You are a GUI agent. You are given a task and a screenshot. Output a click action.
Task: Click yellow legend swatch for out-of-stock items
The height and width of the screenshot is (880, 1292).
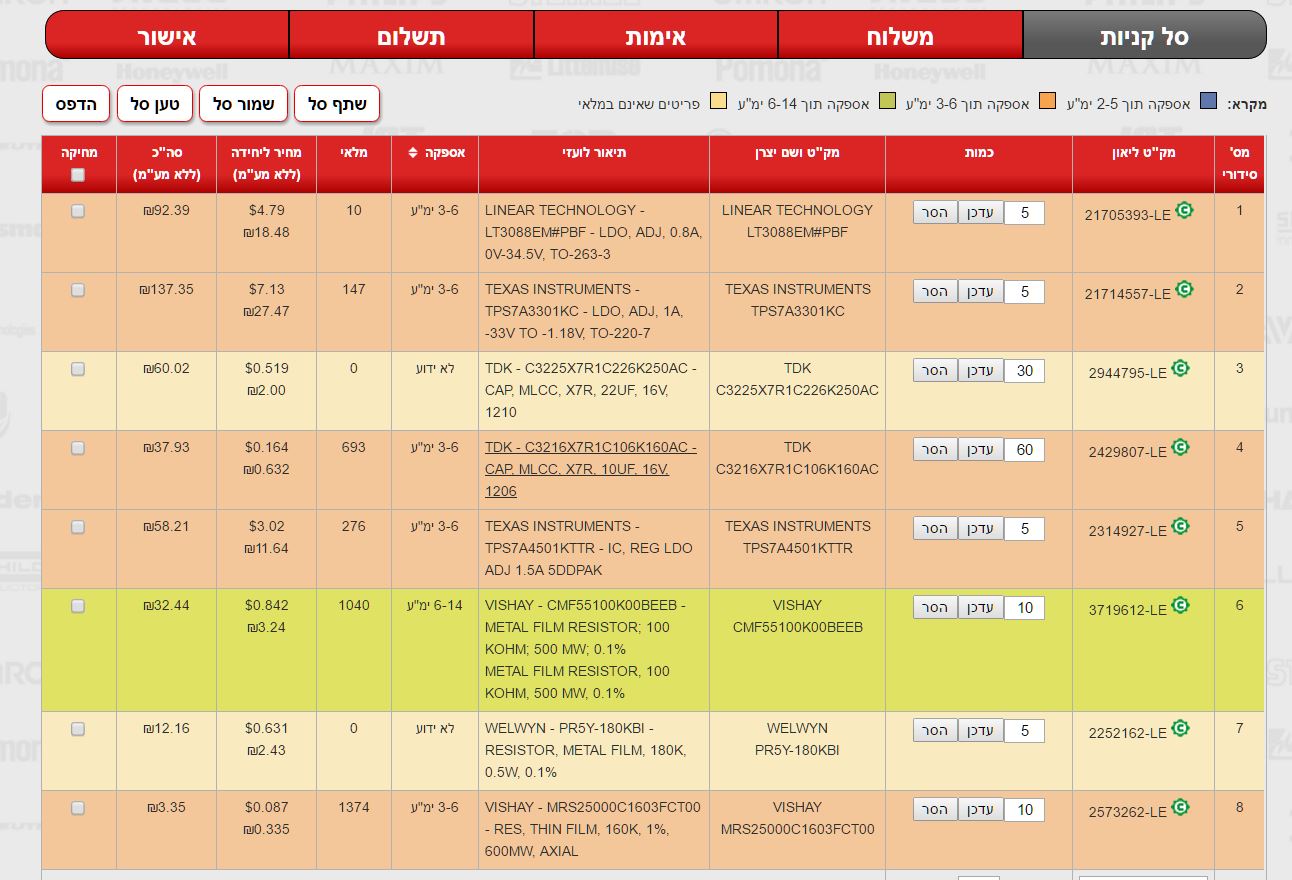(718, 101)
